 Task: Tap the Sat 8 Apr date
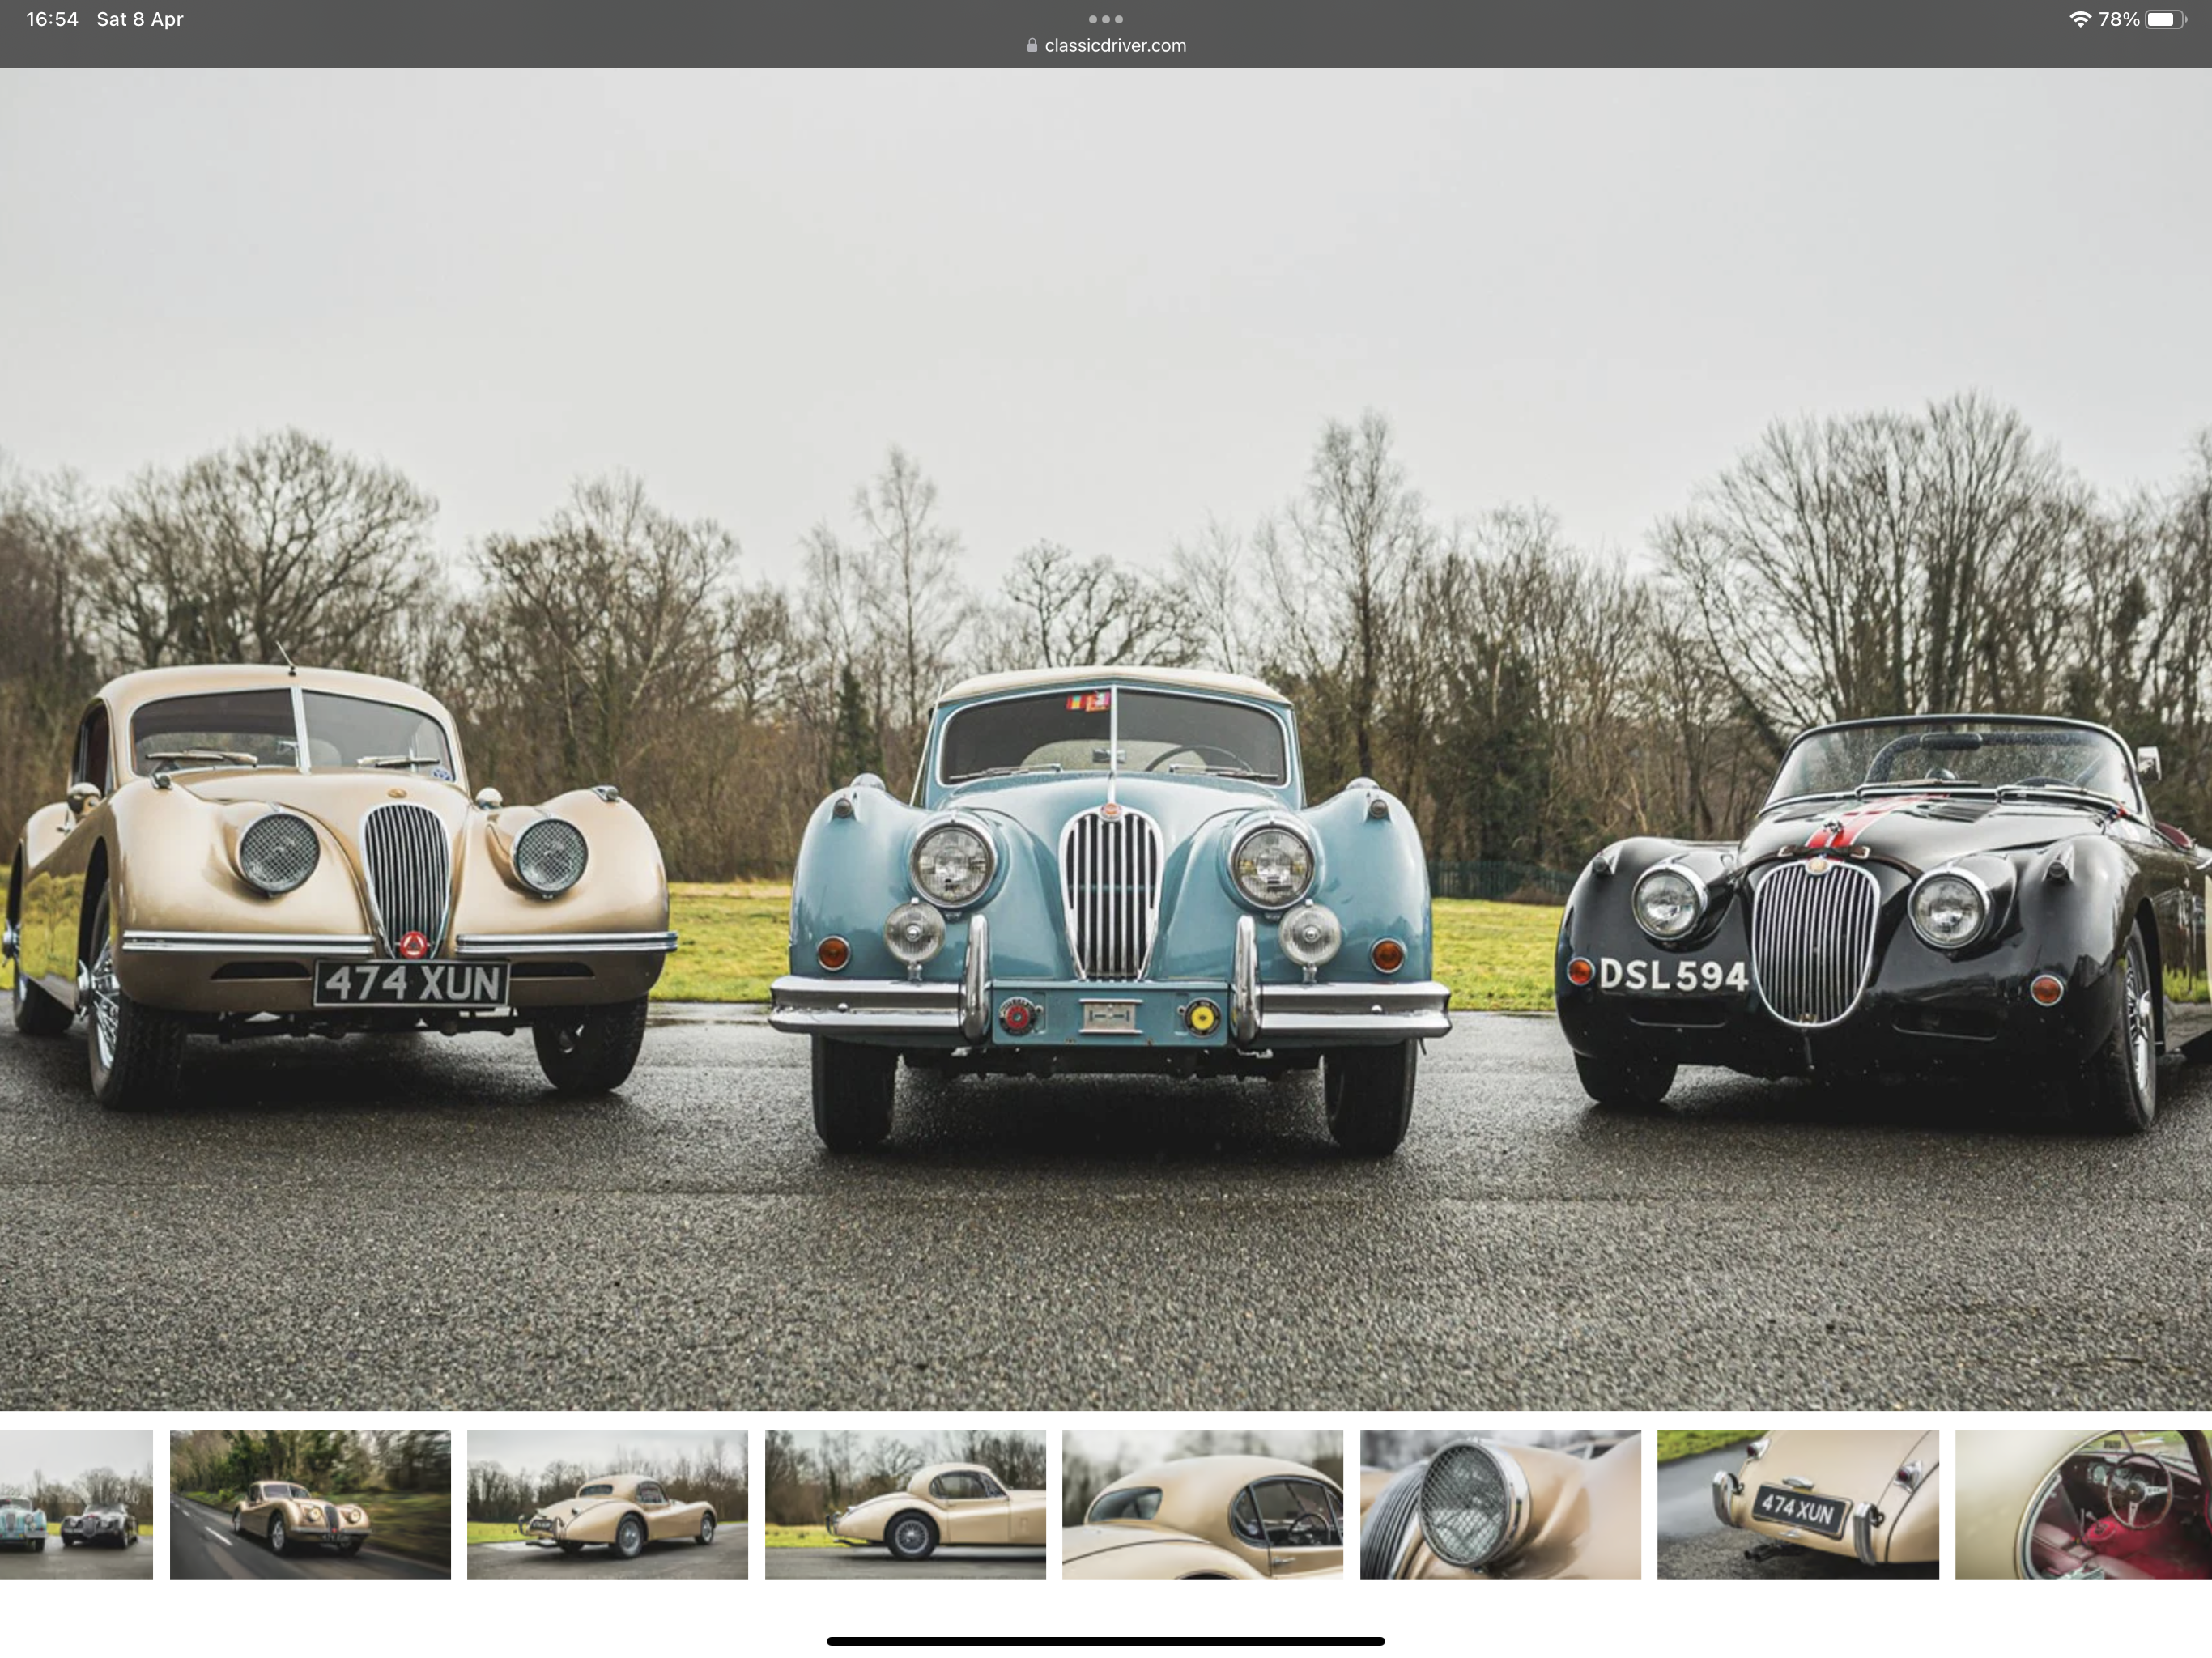click(x=140, y=19)
